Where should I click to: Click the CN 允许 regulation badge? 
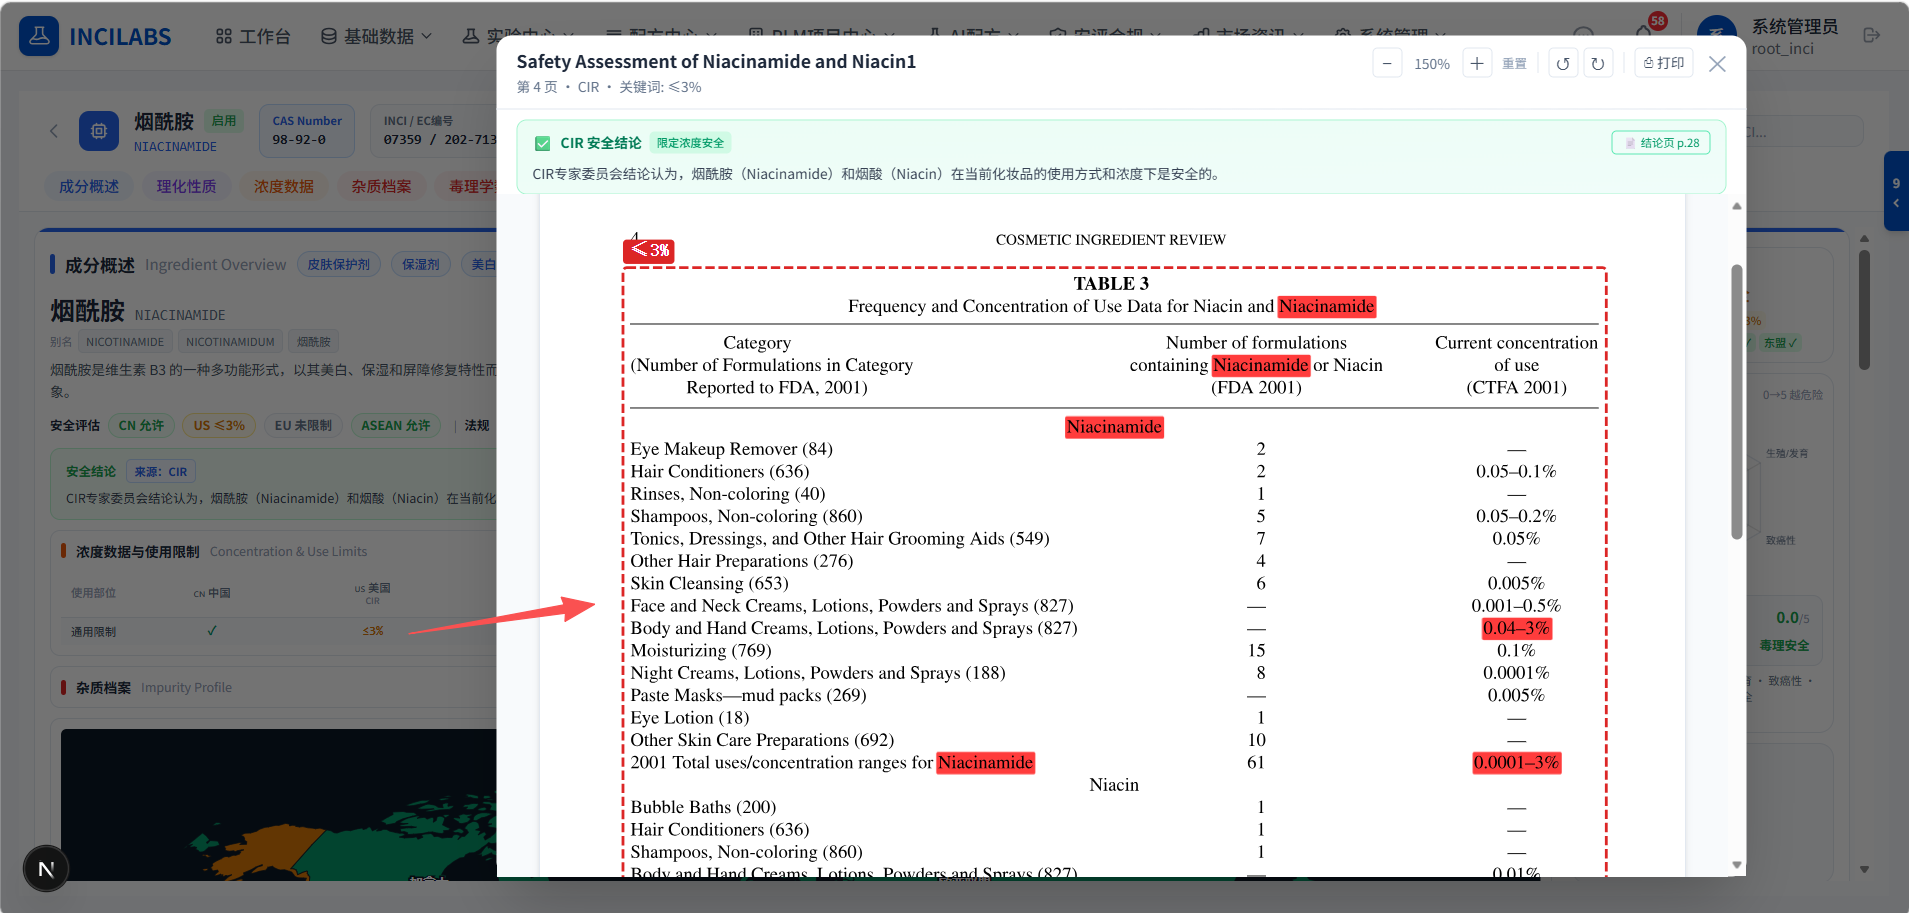tap(141, 425)
